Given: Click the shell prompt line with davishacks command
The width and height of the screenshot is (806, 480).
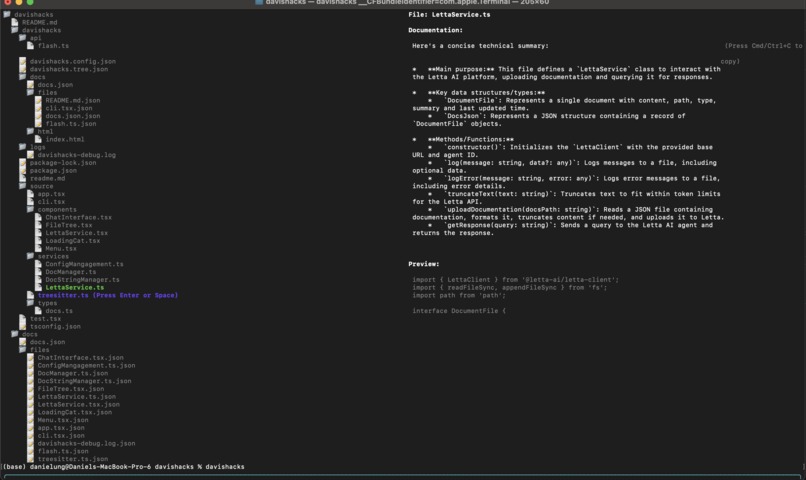Looking at the screenshot, I should point(124,467).
